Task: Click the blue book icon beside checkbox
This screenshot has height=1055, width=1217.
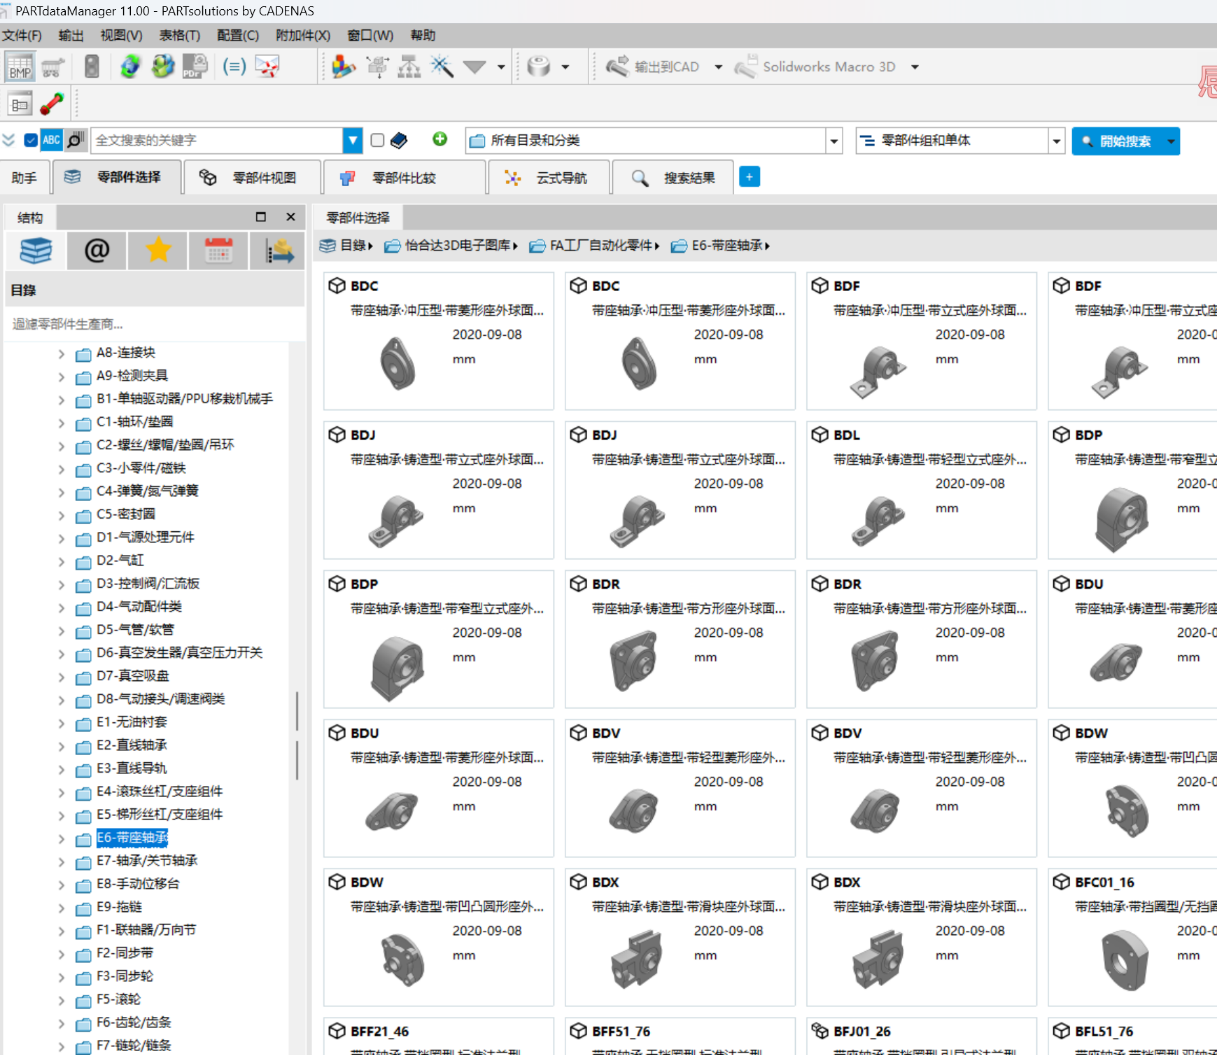Action: pyautogui.click(x=399, y=140)
